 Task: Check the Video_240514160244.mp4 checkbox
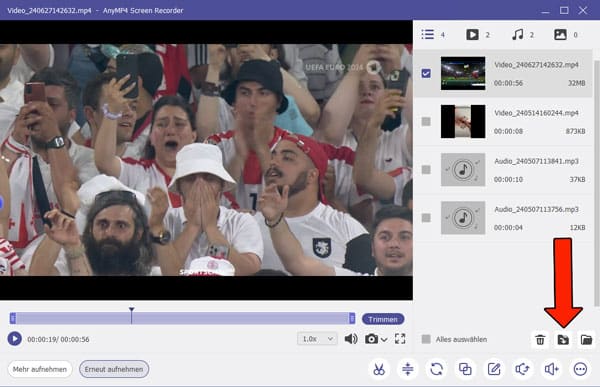(426, 121)
